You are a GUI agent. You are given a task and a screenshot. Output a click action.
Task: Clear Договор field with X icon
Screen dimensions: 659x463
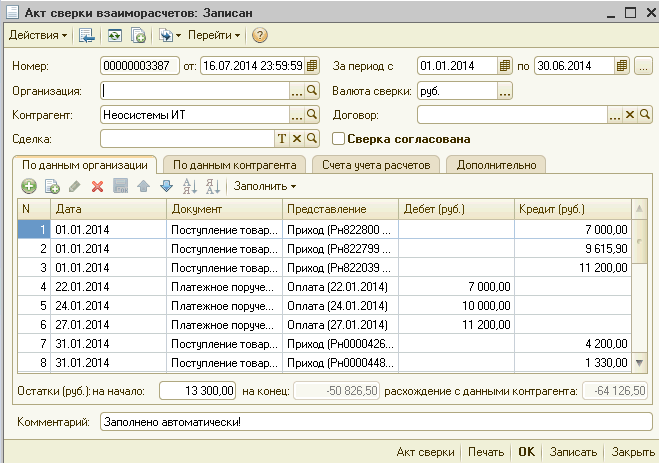[x=630, y=115]
